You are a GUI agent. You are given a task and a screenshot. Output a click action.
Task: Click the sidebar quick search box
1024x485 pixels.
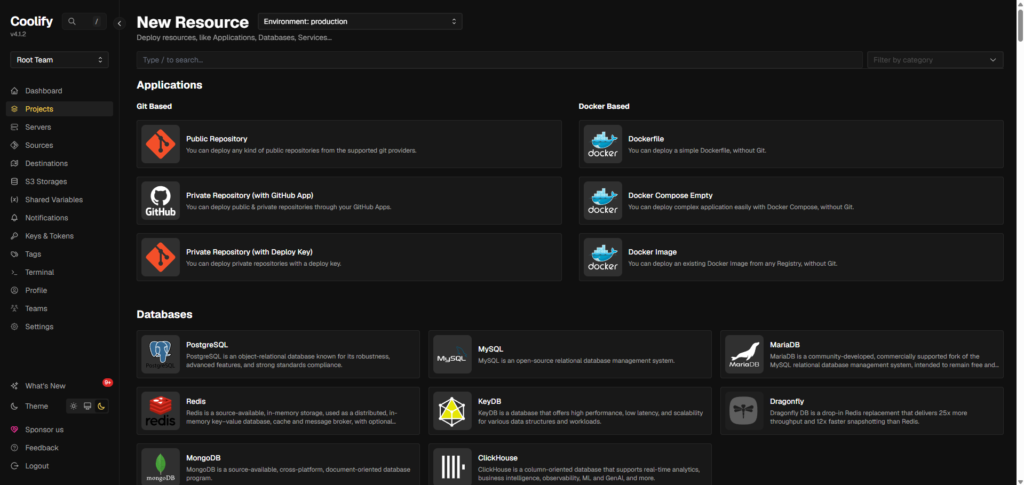point(84,22)
